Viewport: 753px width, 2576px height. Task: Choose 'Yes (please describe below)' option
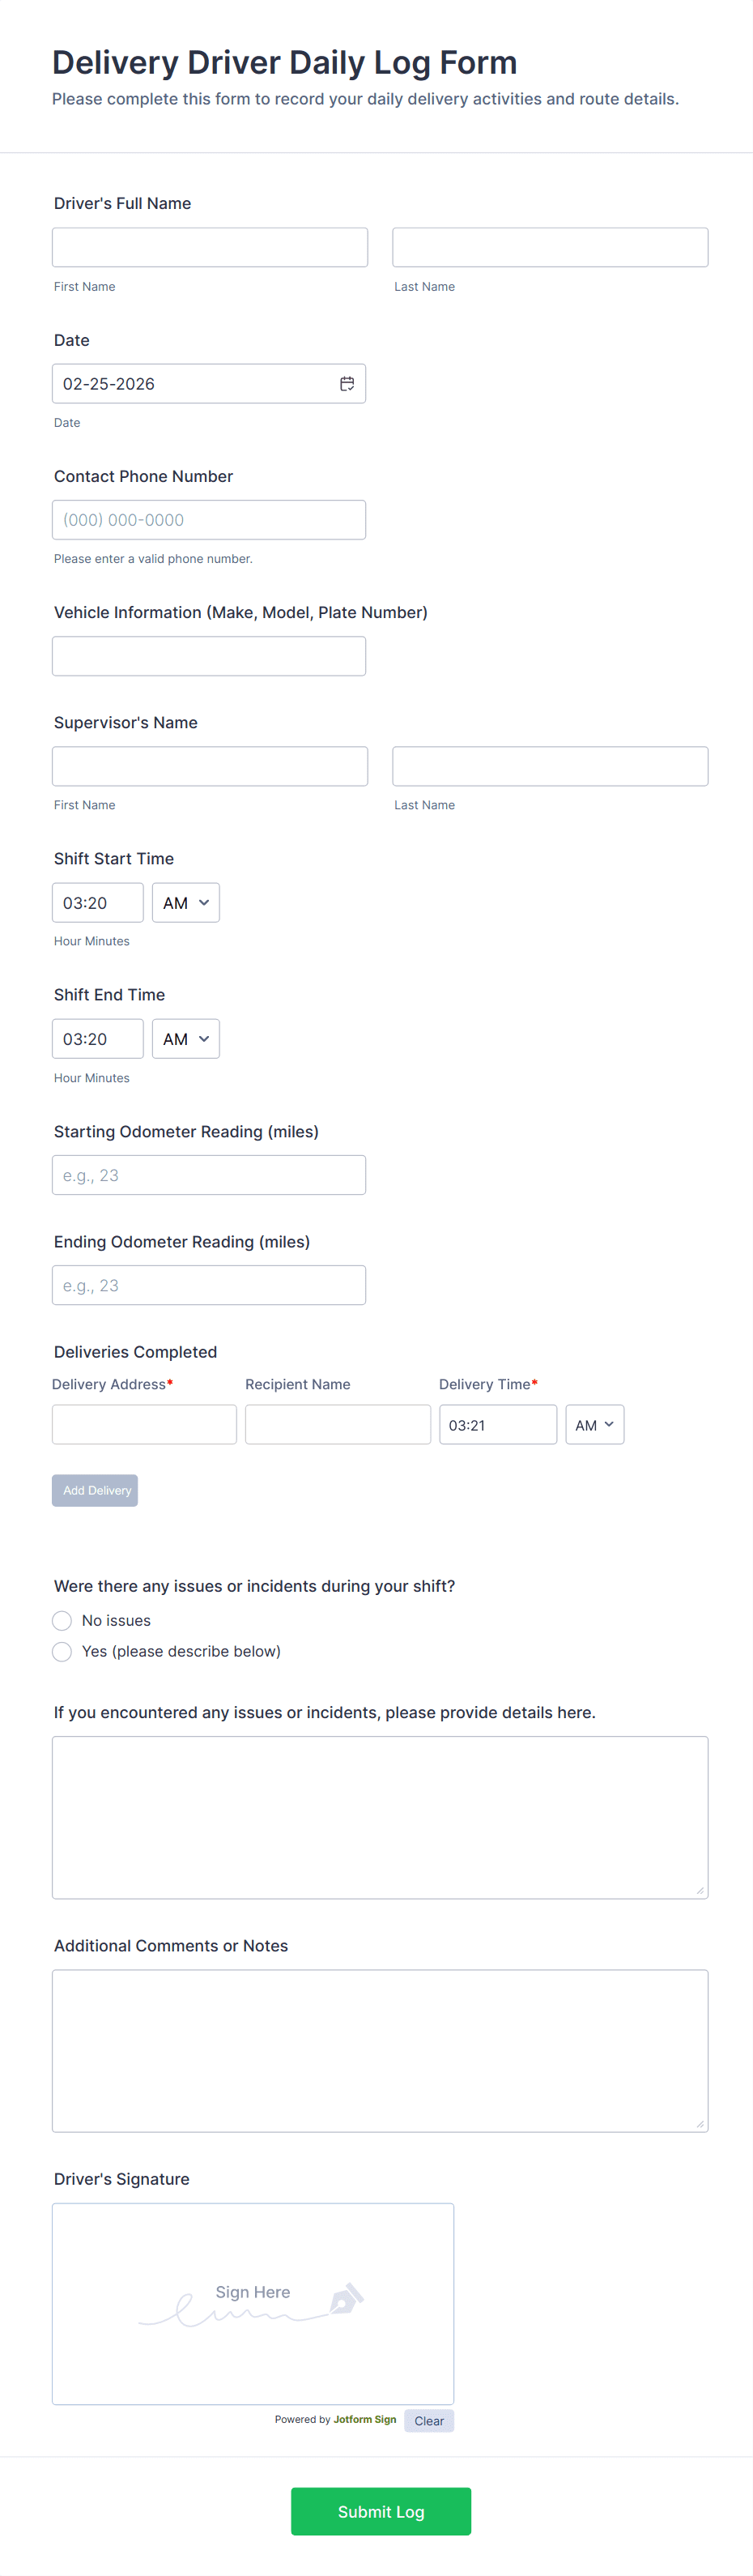point(62,1651)
